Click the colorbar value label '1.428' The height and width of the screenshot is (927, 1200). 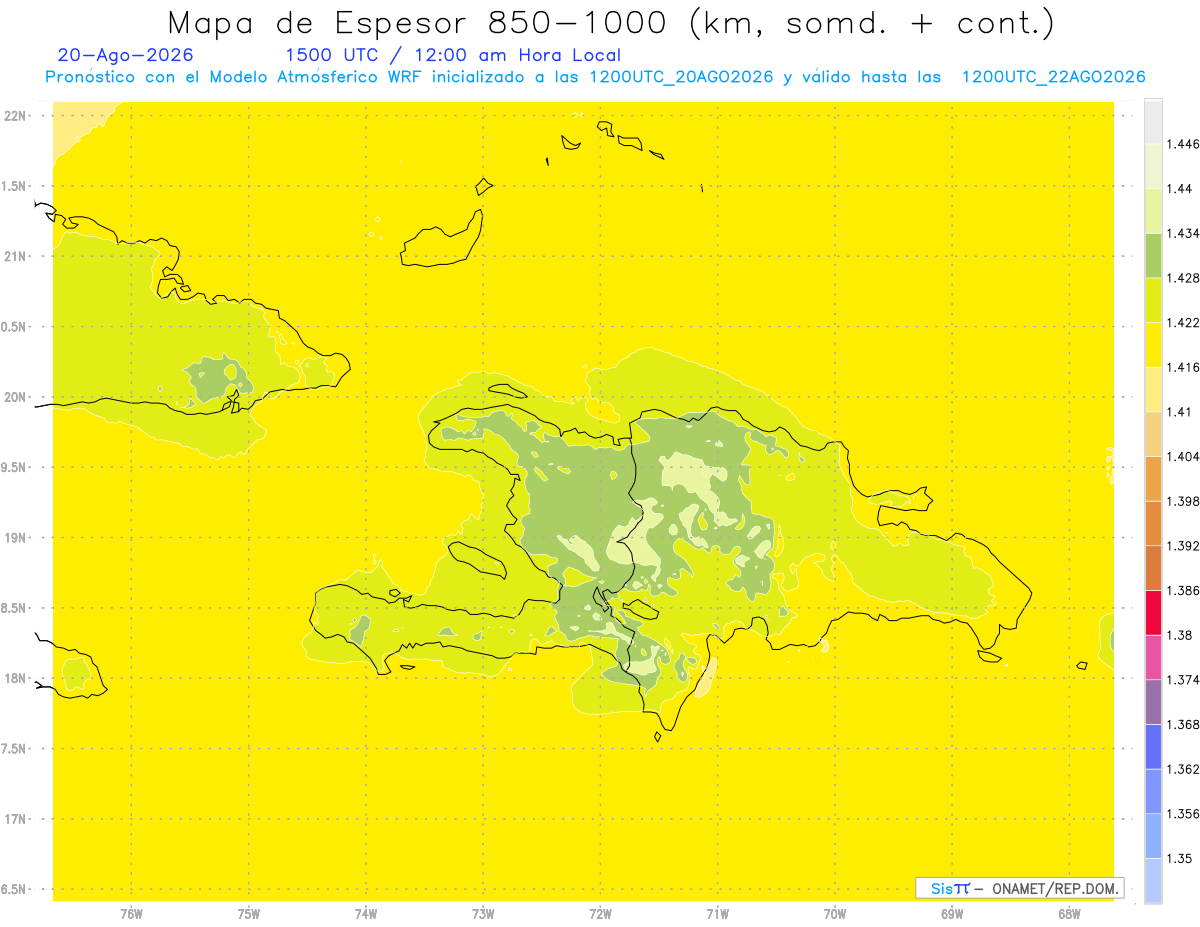(1183, 278)
